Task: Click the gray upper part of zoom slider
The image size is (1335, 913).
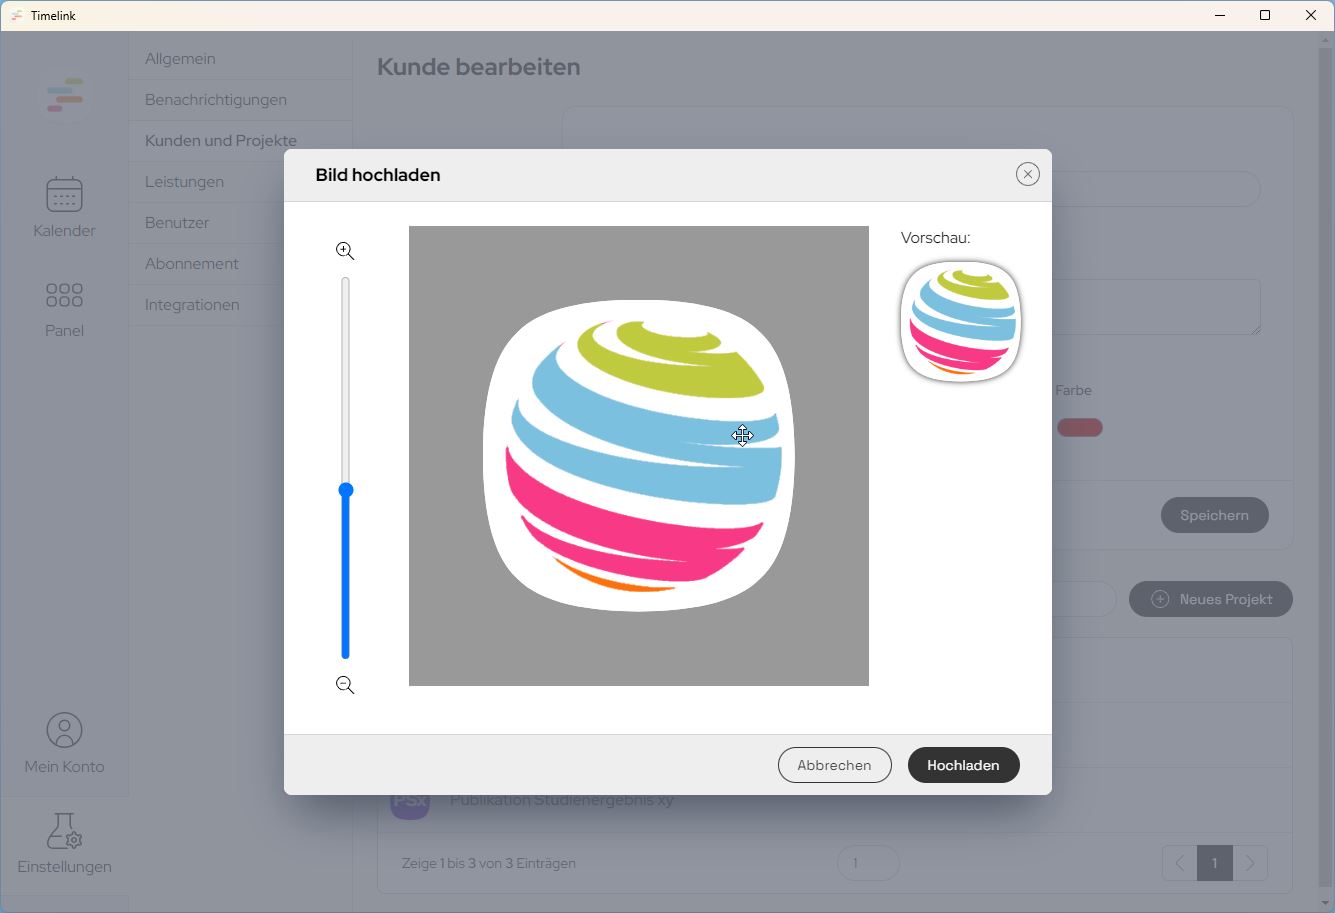Action: pos(346,380)
